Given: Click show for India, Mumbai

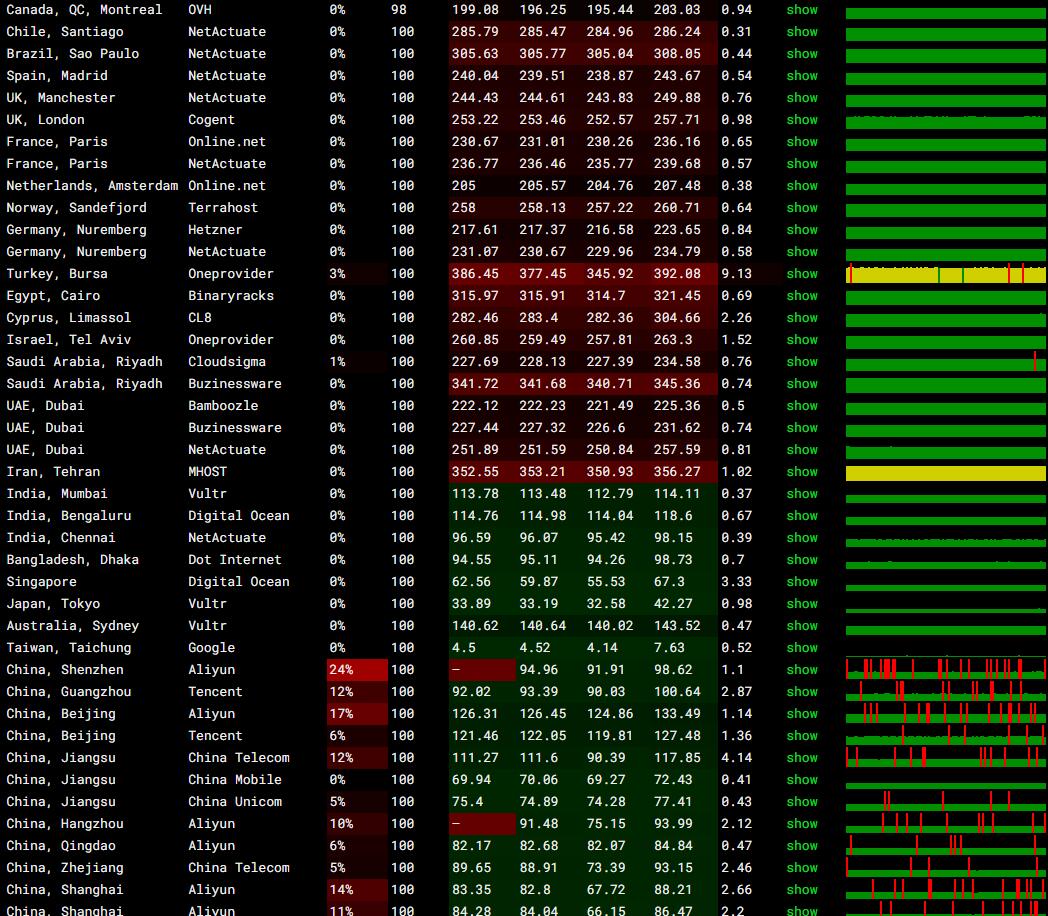Looking at the screenshot, I should [801, 494].
